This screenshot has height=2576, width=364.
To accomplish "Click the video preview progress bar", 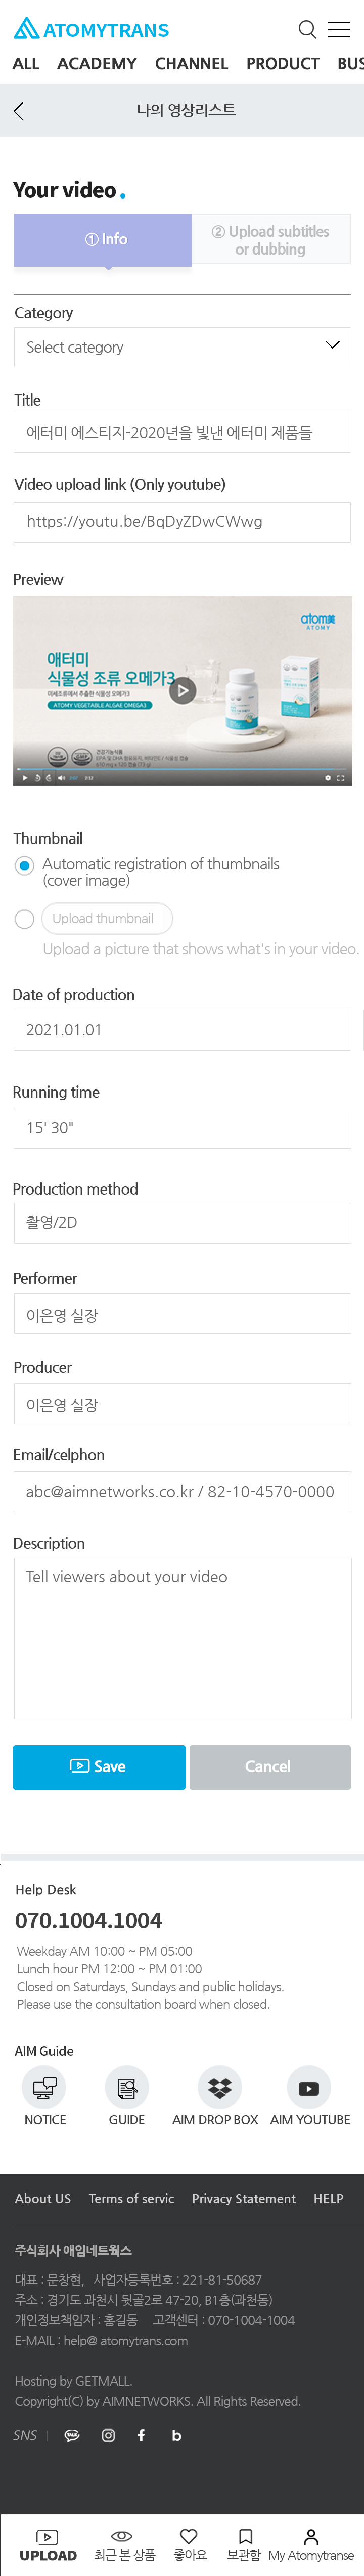I will tap(182, 768).
